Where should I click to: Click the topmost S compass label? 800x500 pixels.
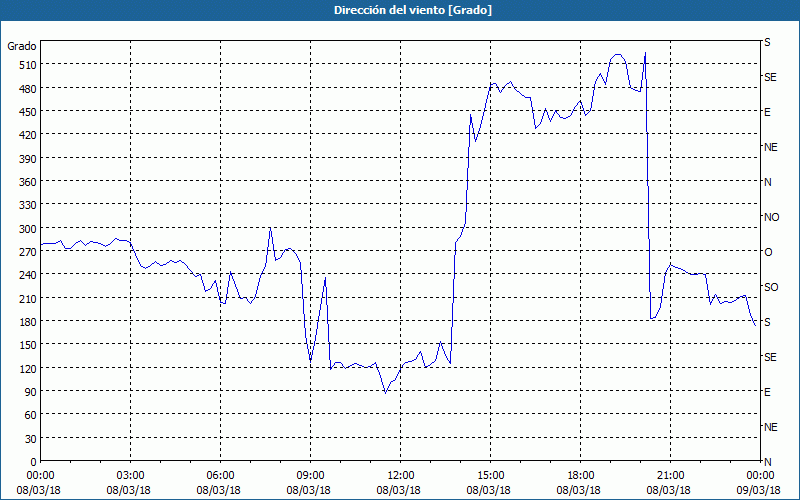[767, 42]
